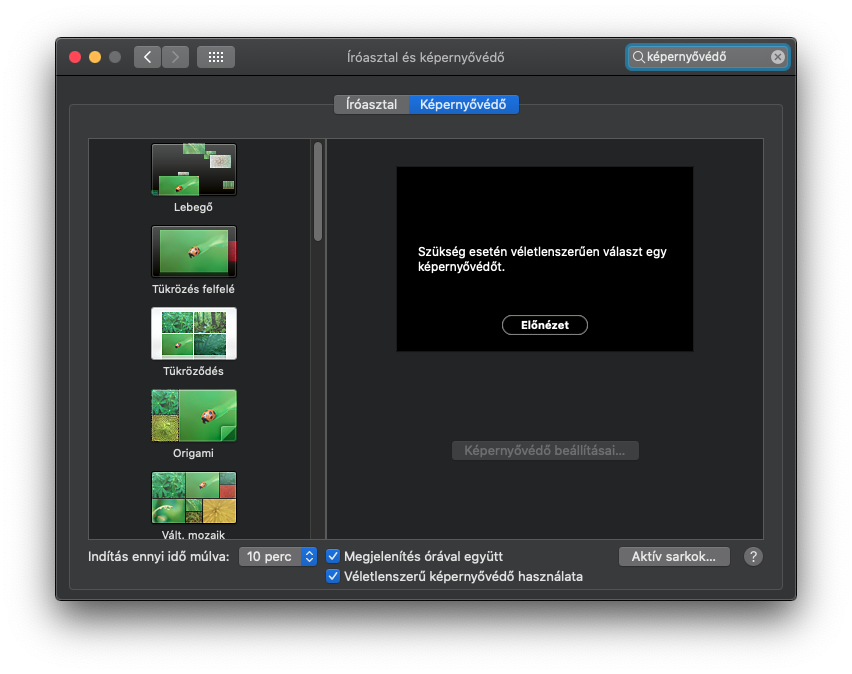Image resolution: width=852 pixels, height=674 pixels.
Task: Toggle Megjelenítés órával együtt checkbox
Action: [x=333, y=556]
